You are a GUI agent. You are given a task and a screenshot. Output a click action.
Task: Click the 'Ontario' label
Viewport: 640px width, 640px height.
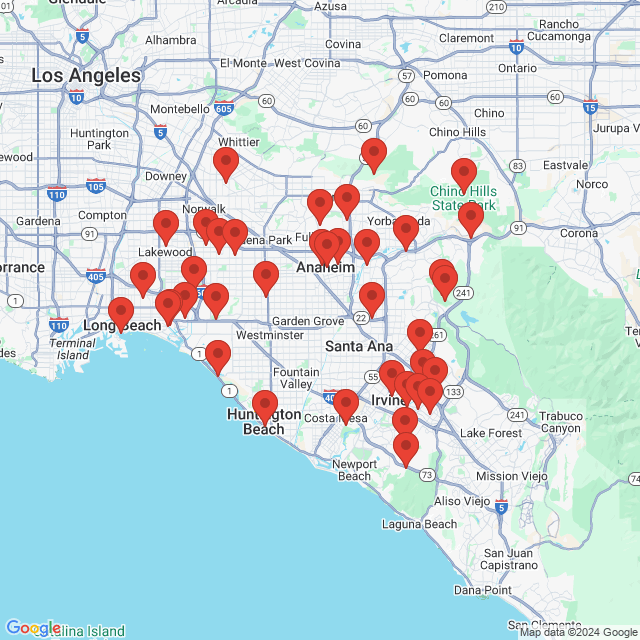click(x=517, y=68)
